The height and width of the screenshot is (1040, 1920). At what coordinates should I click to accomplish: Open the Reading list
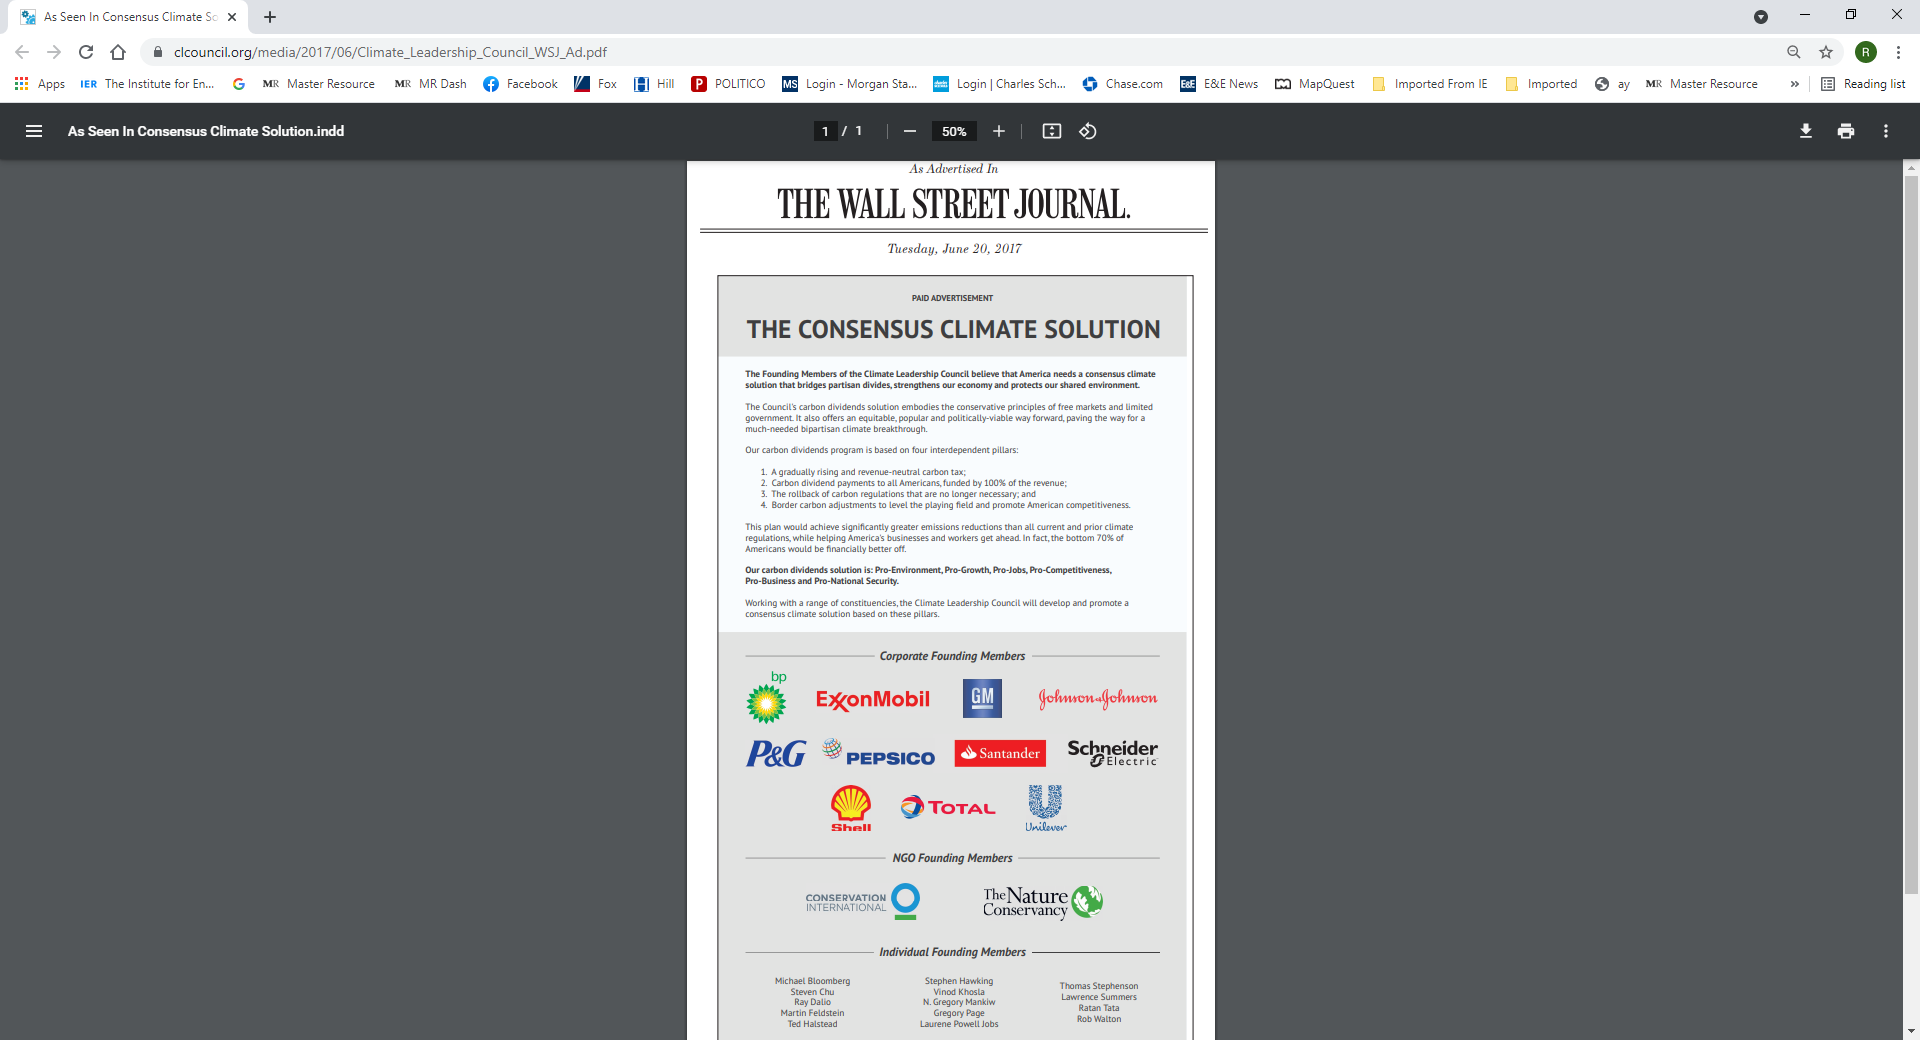[x=1863, y=84]
